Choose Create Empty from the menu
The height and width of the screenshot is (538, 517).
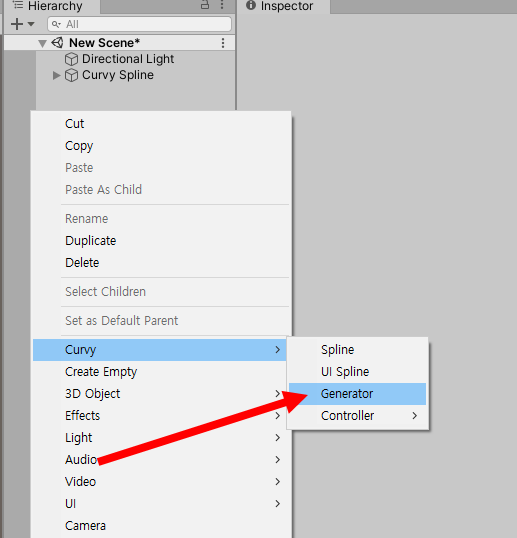[160, 372]
